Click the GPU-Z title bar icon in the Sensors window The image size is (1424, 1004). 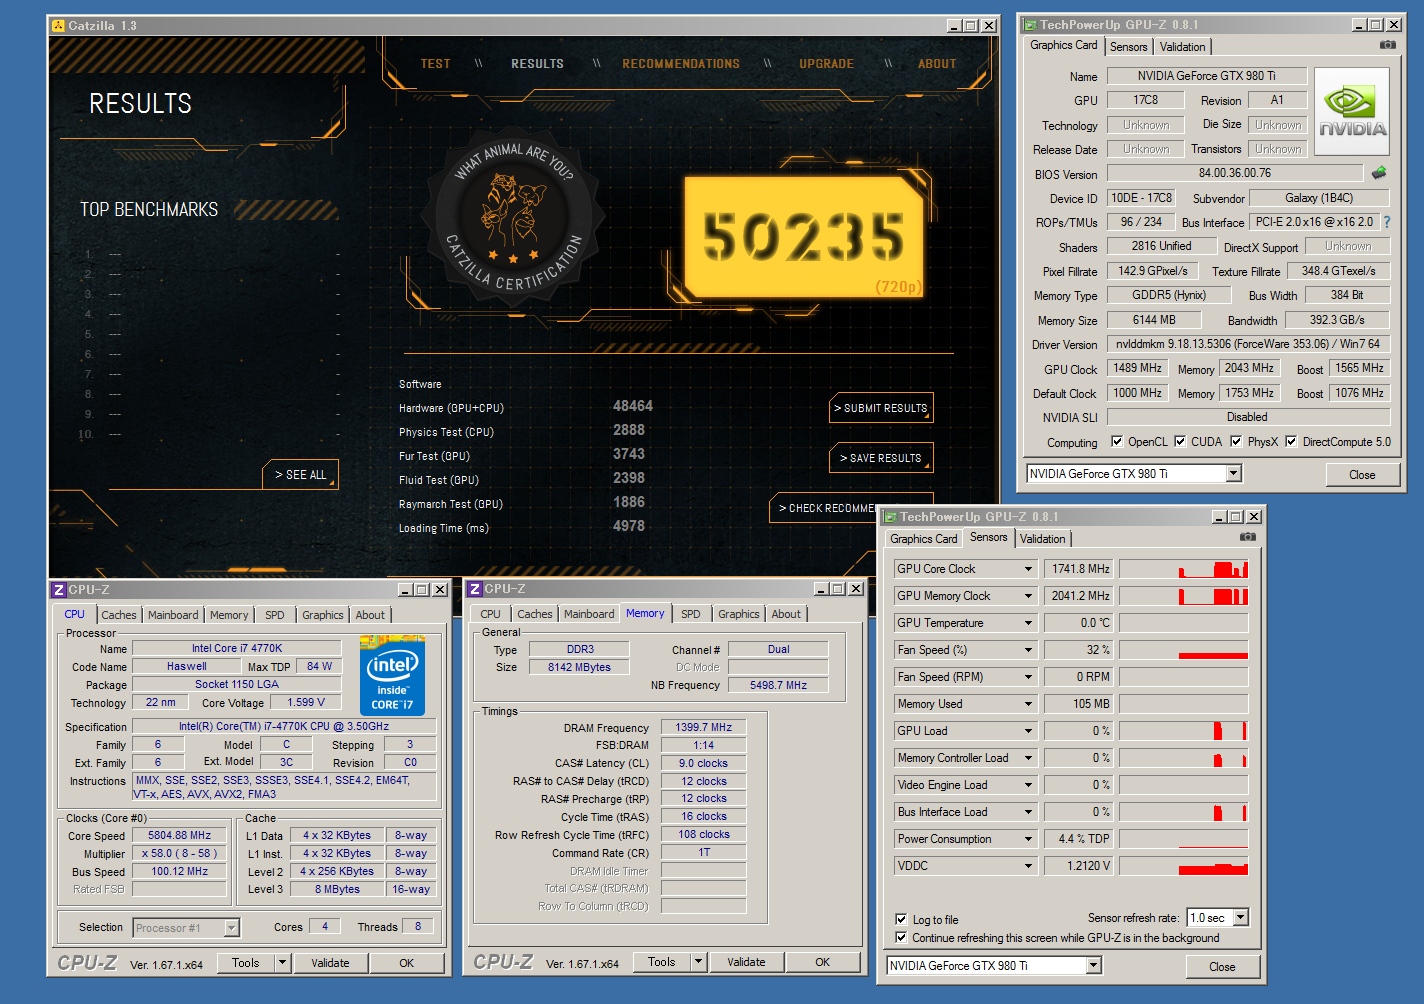coord(890,517)
